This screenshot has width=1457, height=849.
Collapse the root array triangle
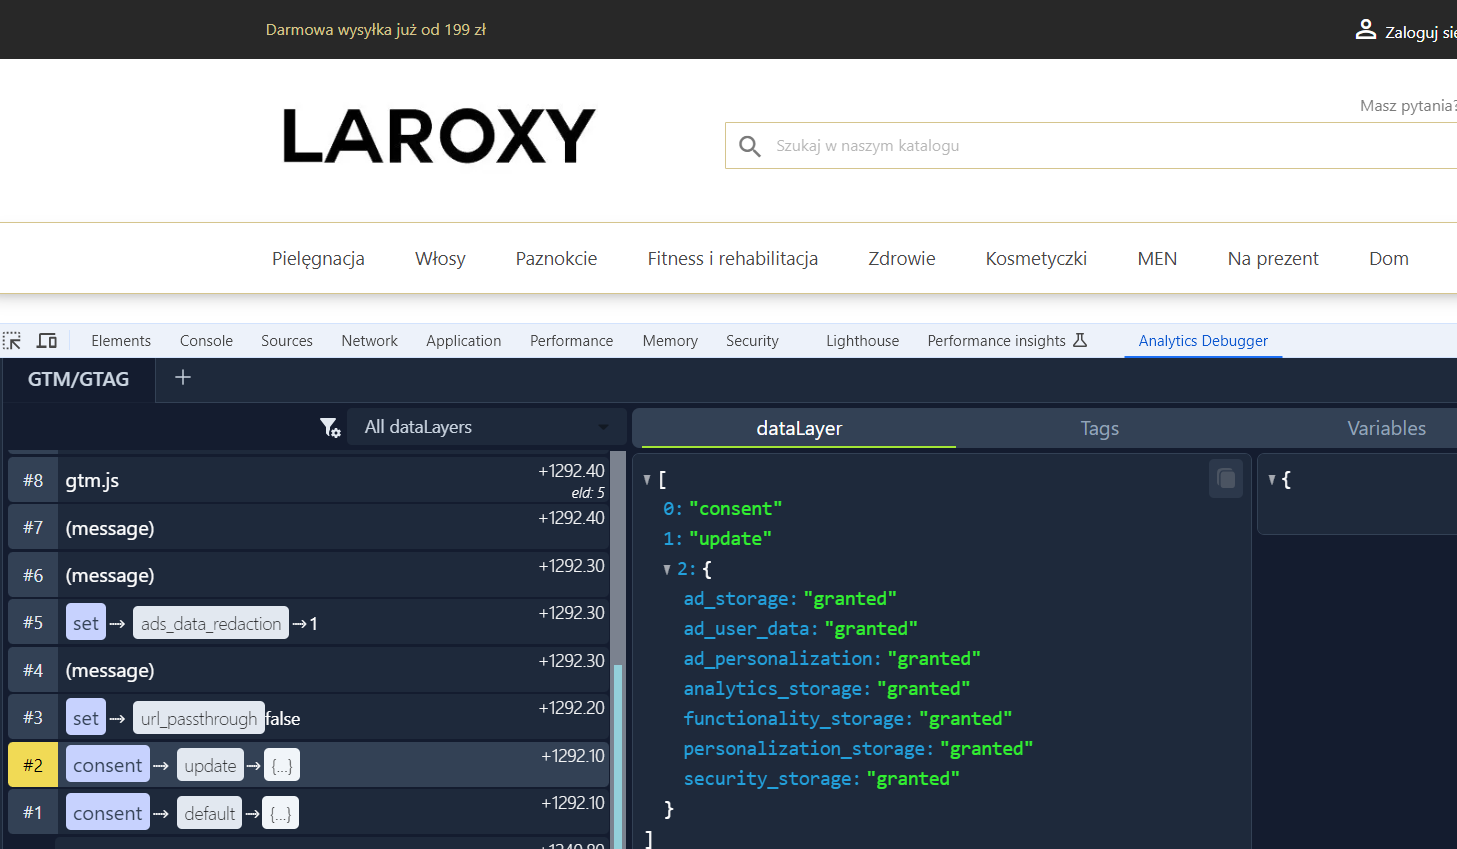point(647,480)
